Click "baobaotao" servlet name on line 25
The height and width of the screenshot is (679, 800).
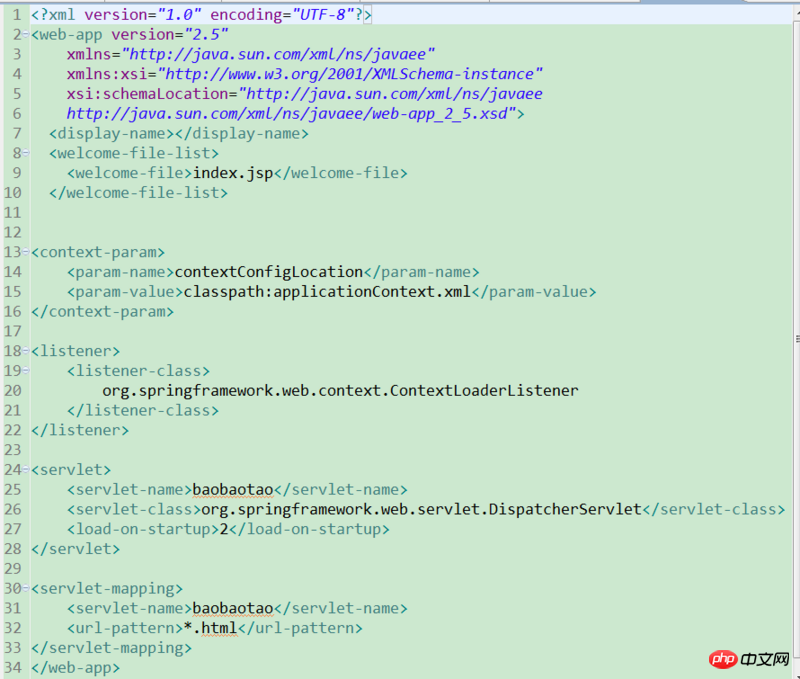pyautogui.click(x=233, y=490)
